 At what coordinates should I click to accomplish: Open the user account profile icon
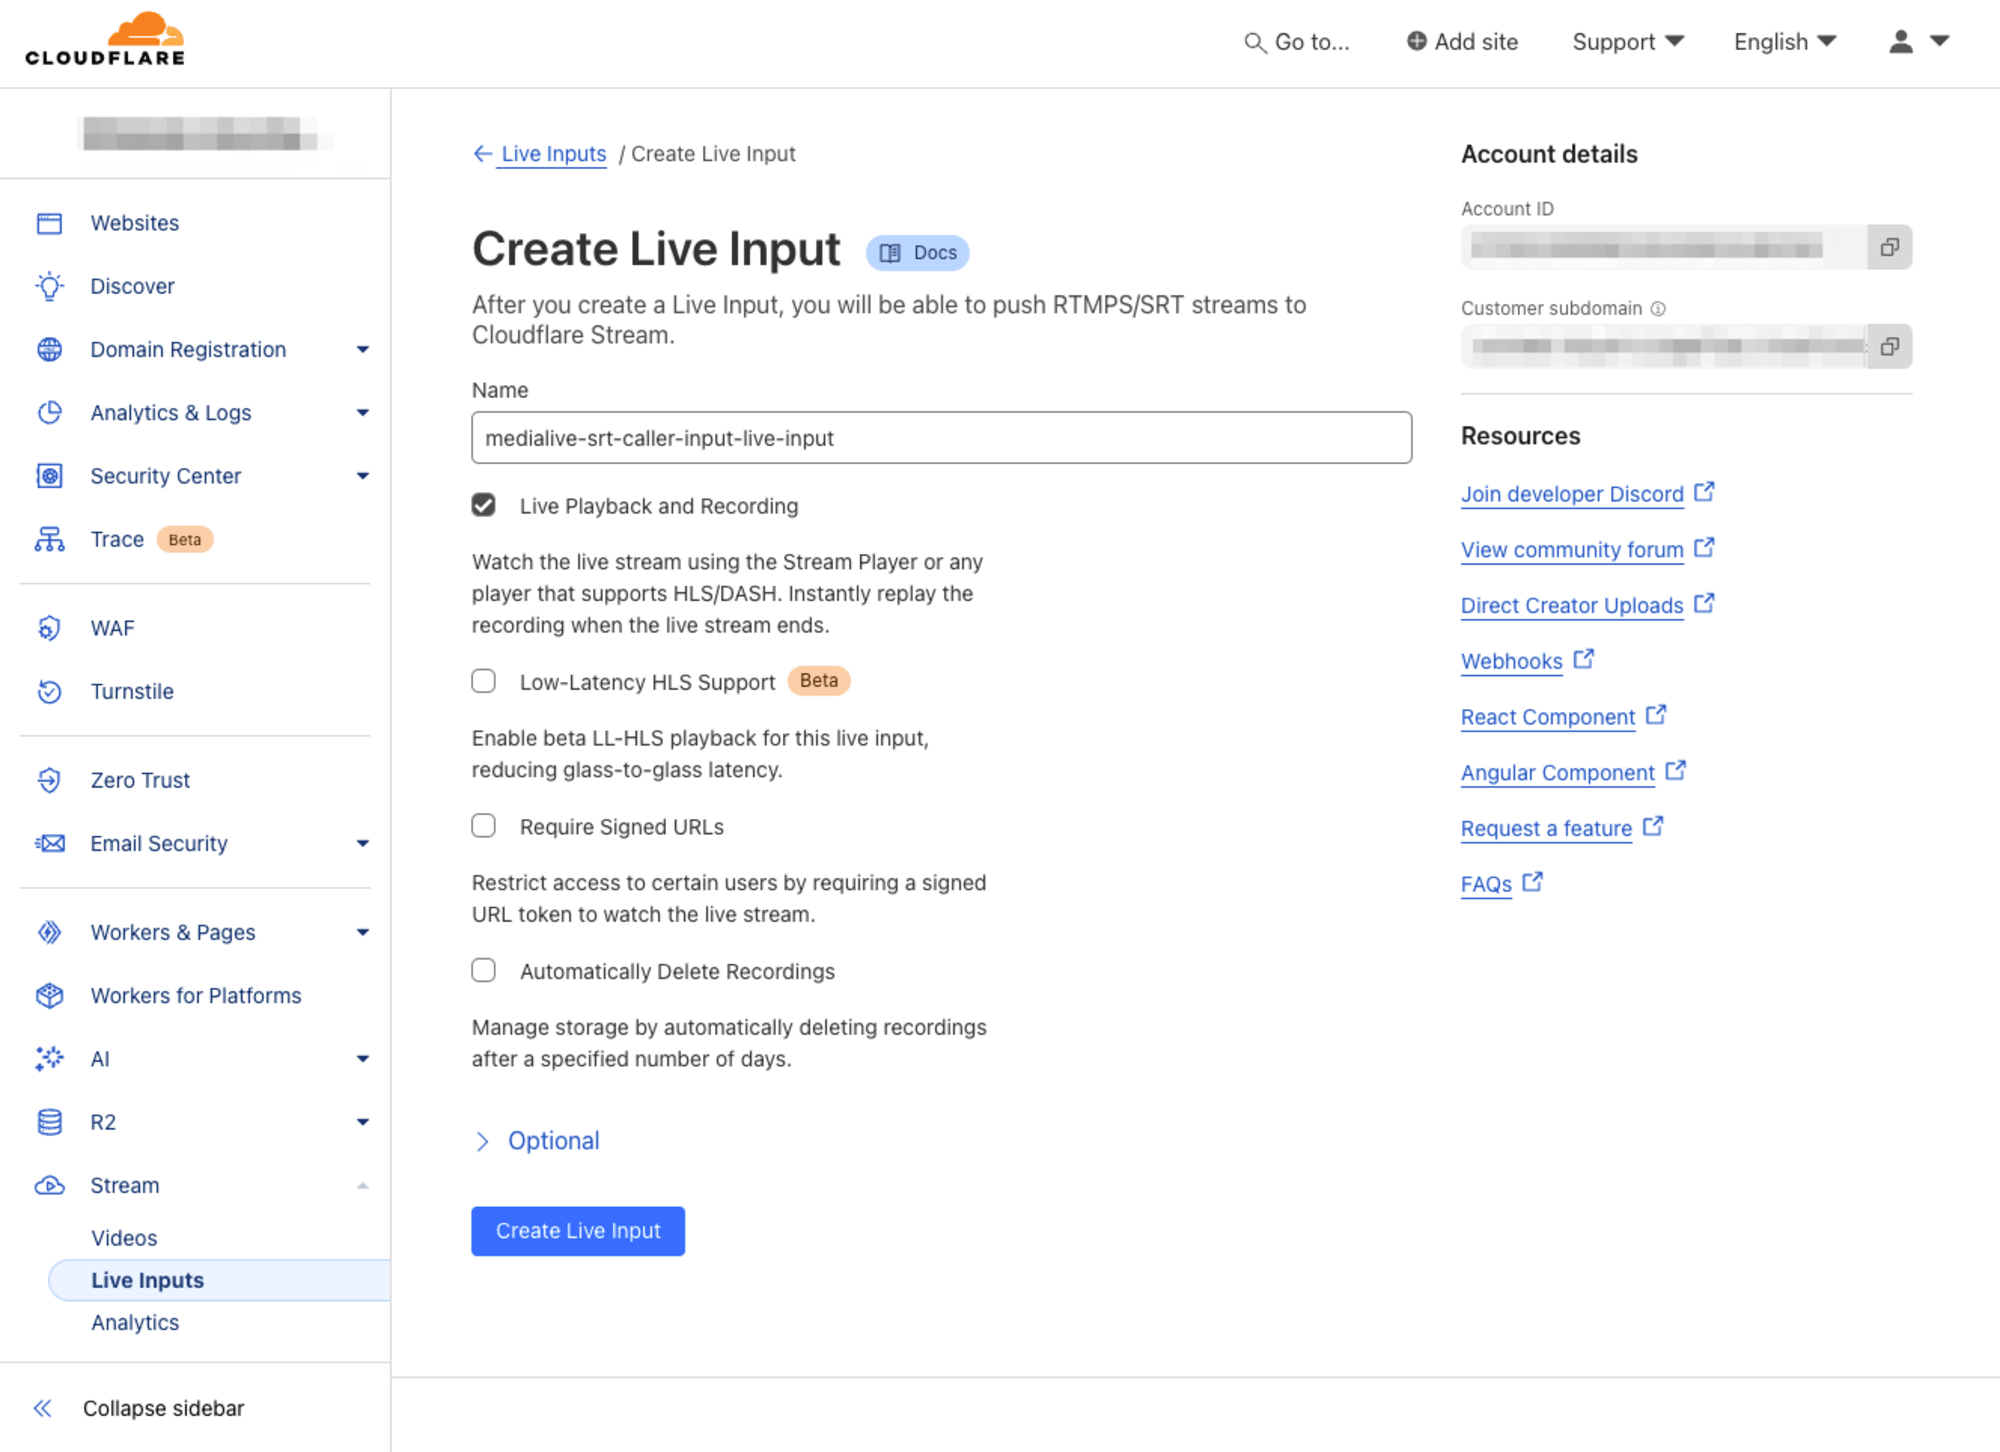click(1900, 41)
